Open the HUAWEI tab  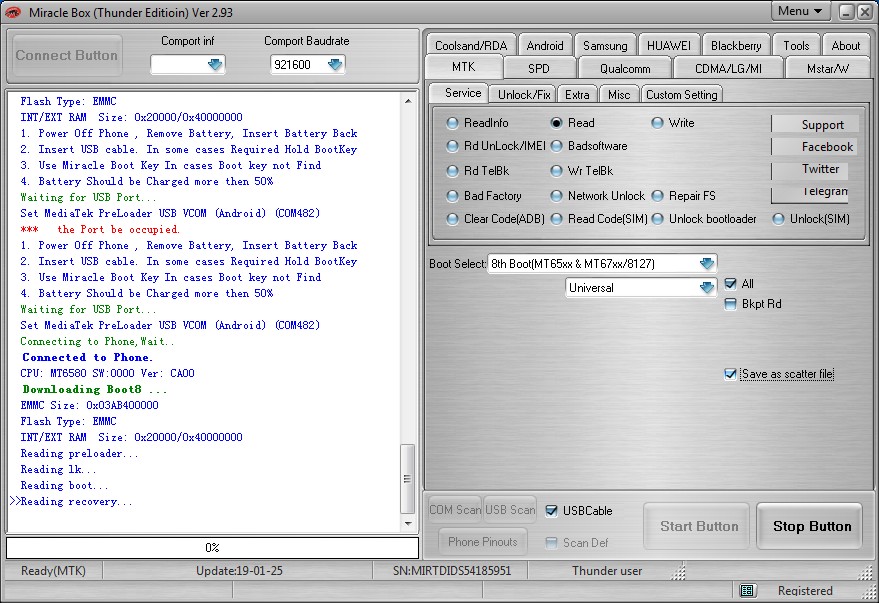[669, 45]
